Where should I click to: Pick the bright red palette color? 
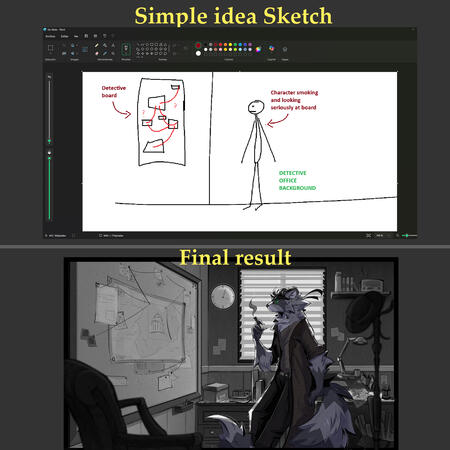pos(220,44)
